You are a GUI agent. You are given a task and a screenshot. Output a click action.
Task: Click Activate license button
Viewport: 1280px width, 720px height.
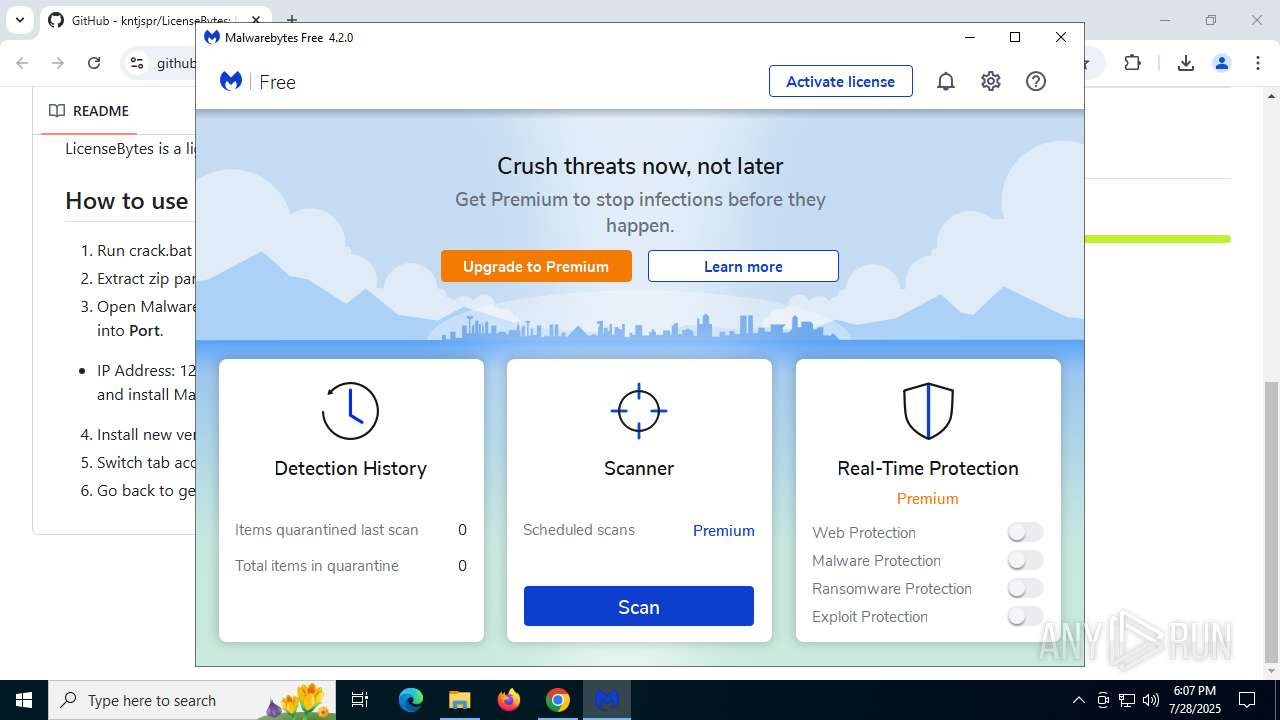[x=841, y=82]
